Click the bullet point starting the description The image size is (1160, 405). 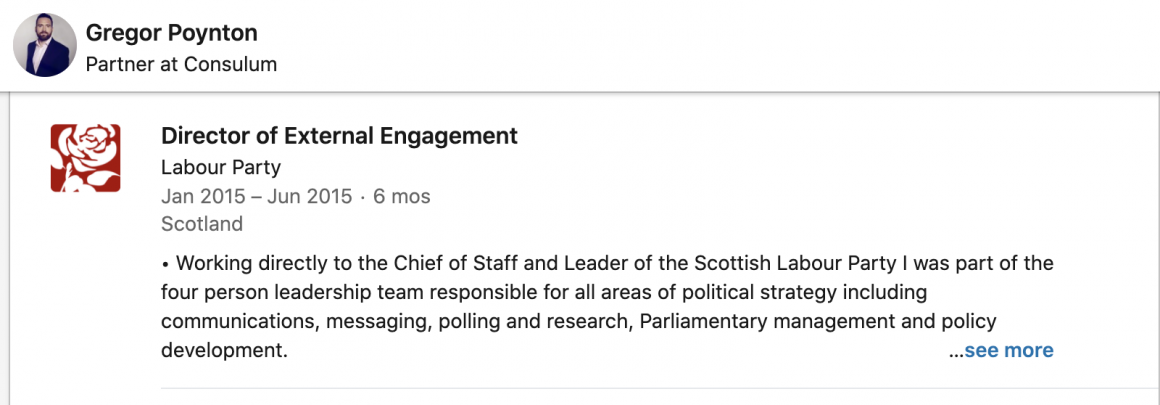point(165,264)
